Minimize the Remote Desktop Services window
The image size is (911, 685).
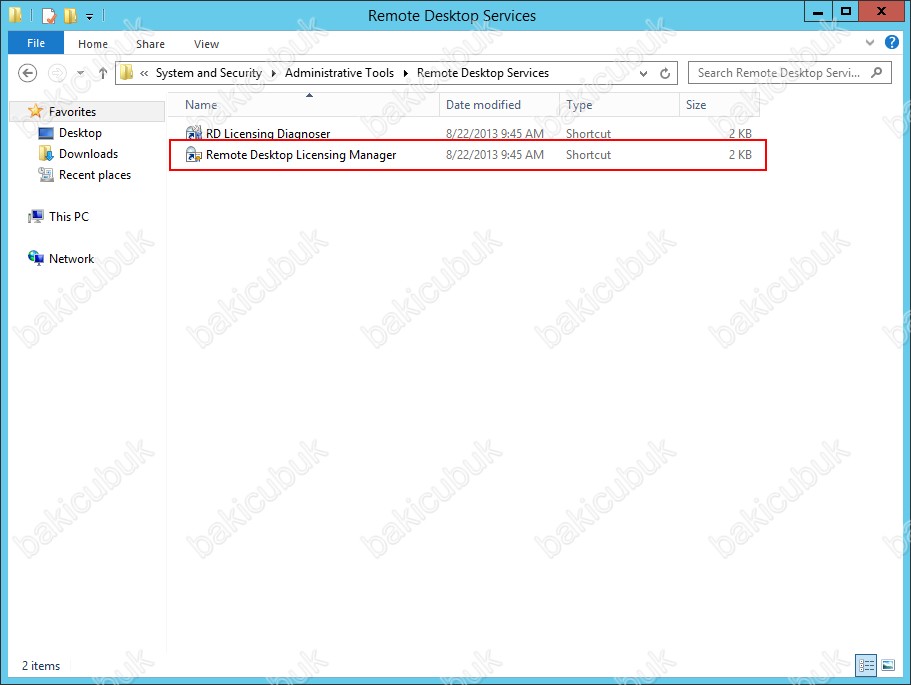click(818, 11)
